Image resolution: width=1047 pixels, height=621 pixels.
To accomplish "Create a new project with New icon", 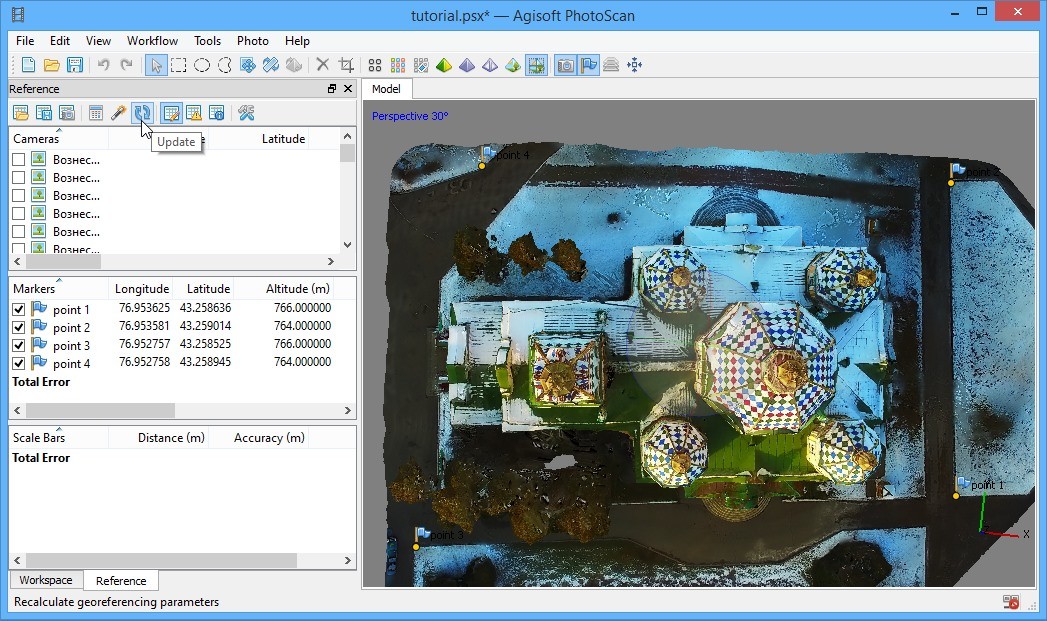I will [x=28, y=65].
